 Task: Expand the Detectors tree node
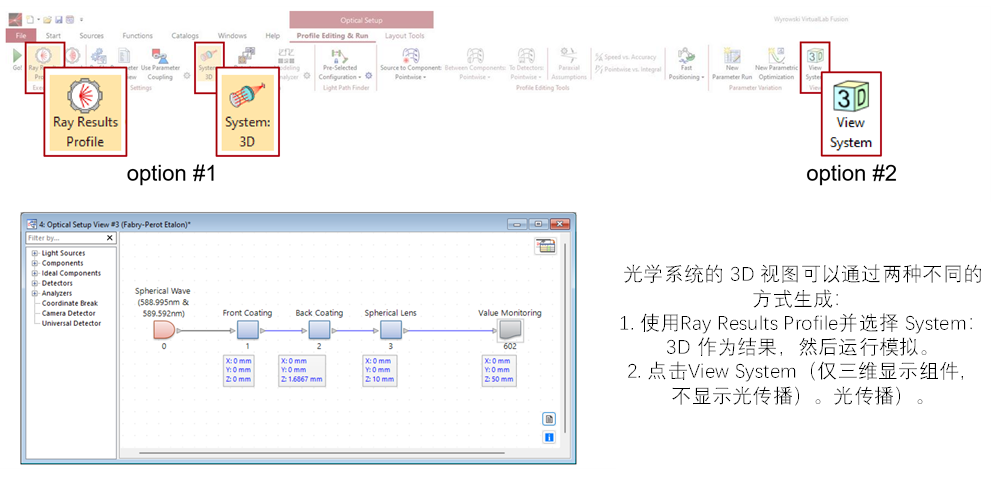(x=35, y=284)
